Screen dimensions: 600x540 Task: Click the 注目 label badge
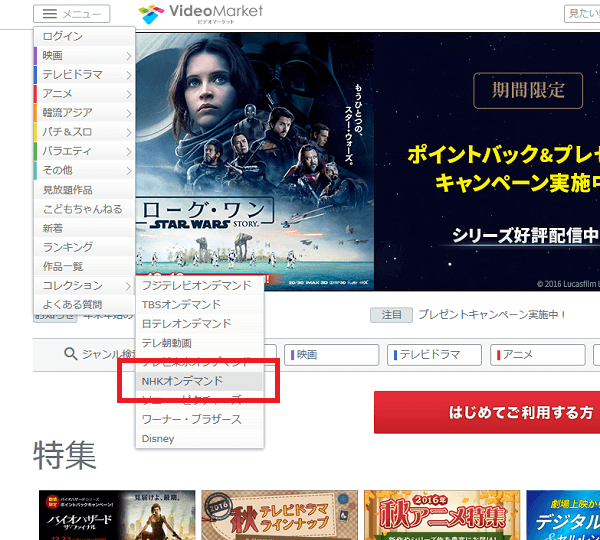pos(391,315)
